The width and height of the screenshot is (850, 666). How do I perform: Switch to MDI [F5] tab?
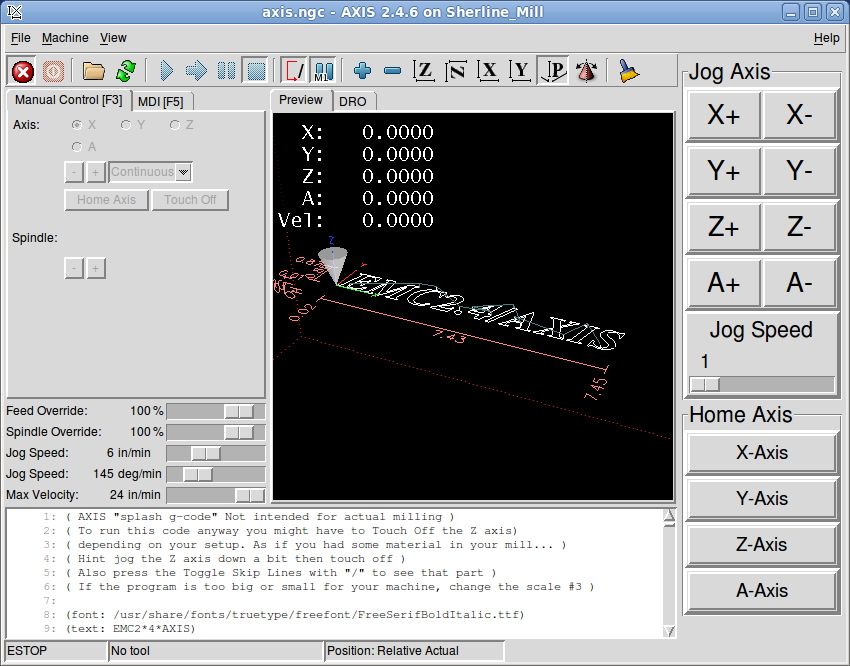click(161, 102)
